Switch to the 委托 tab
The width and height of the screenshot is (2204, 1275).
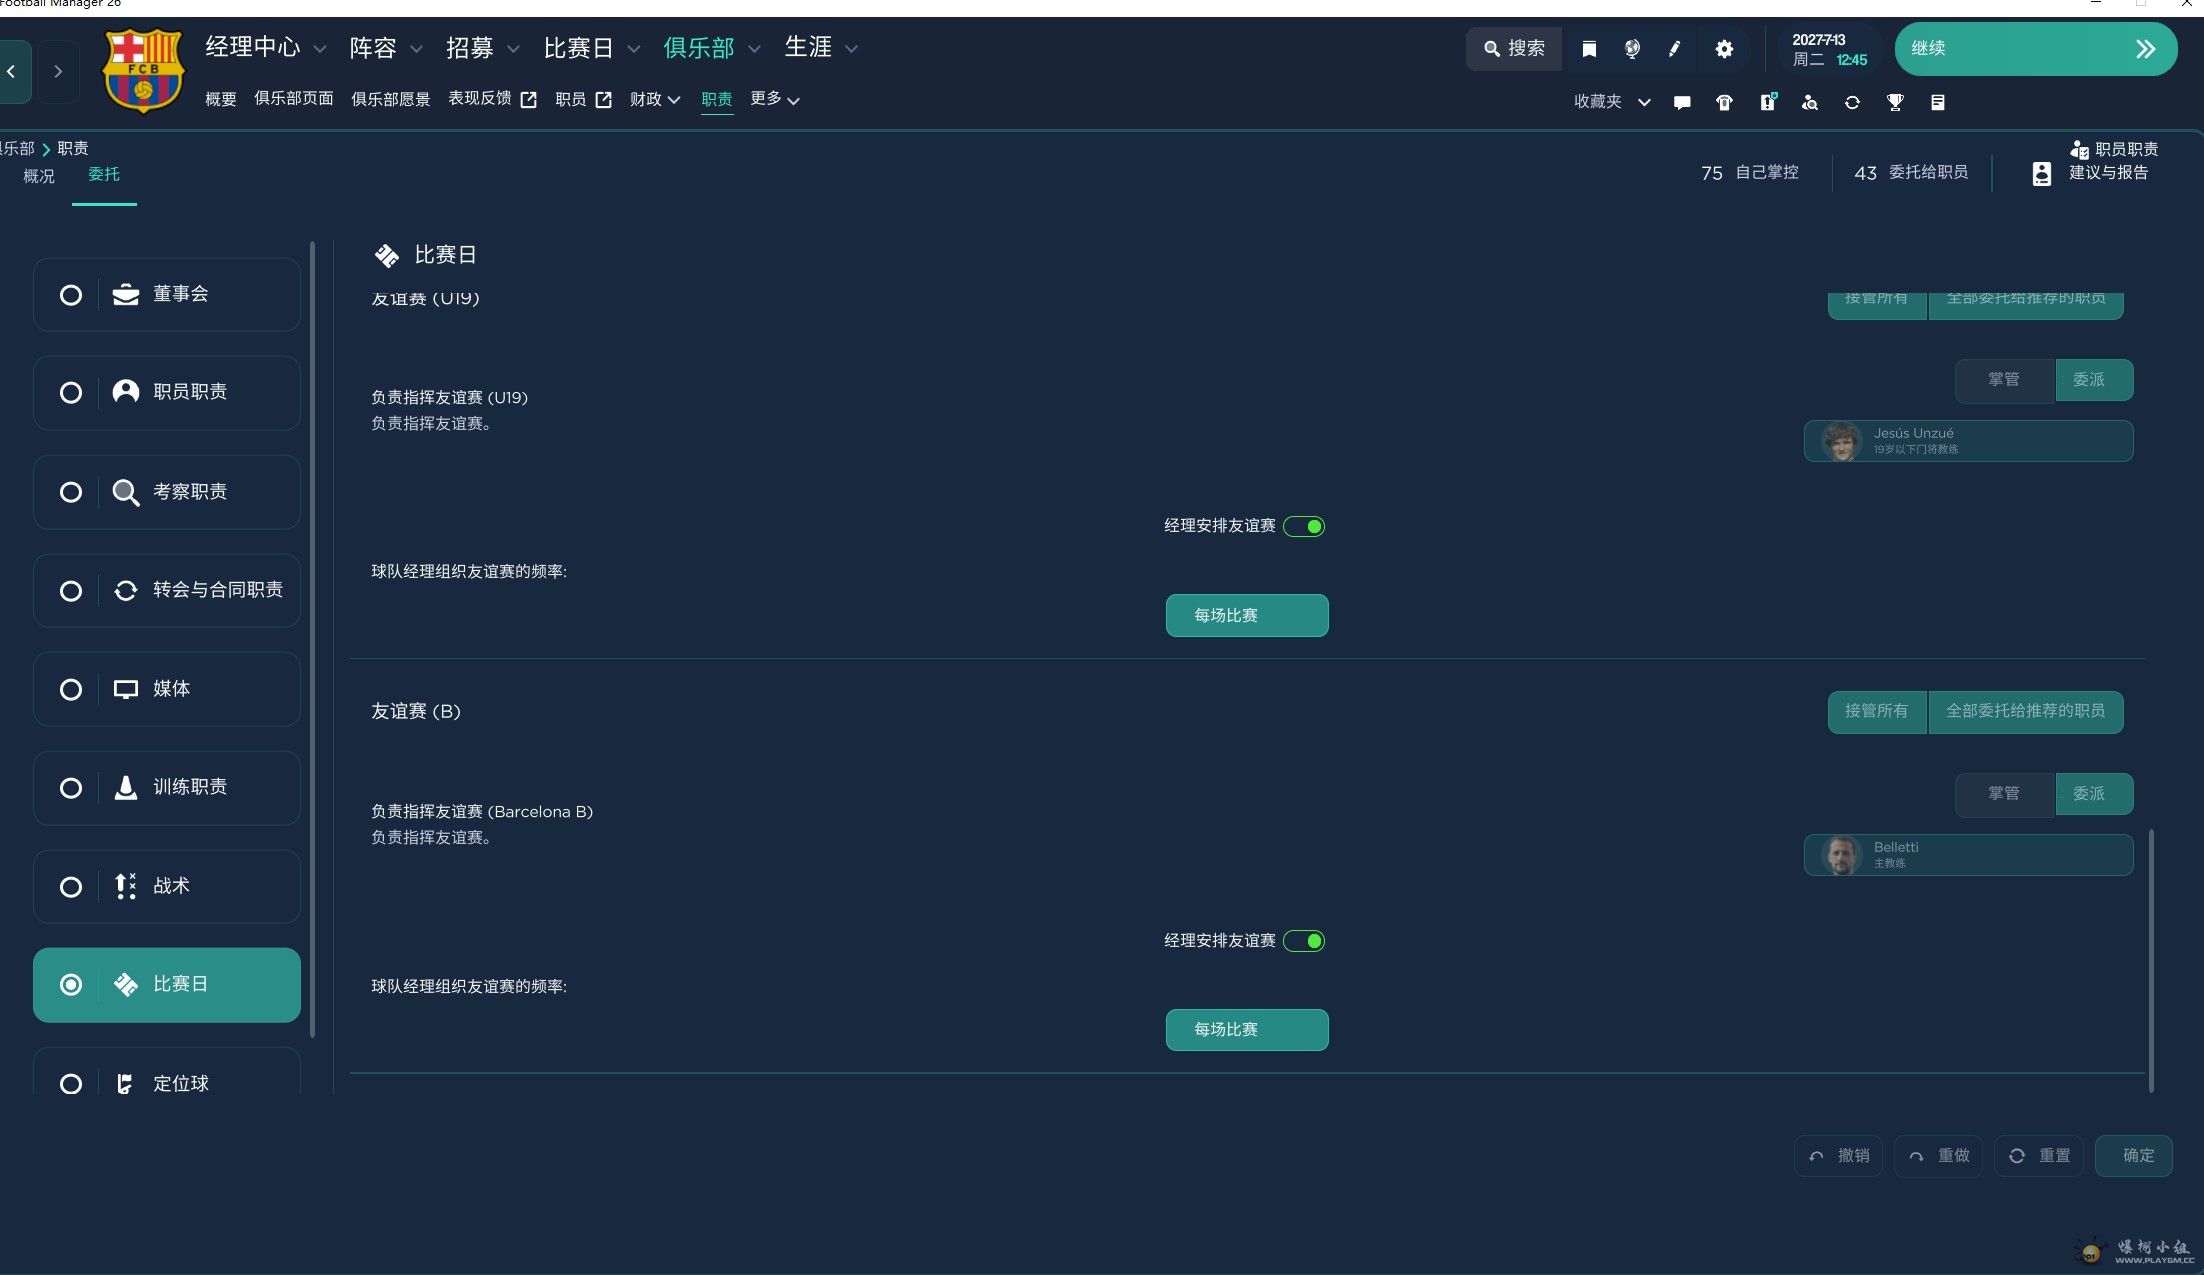tap(104, 175)
